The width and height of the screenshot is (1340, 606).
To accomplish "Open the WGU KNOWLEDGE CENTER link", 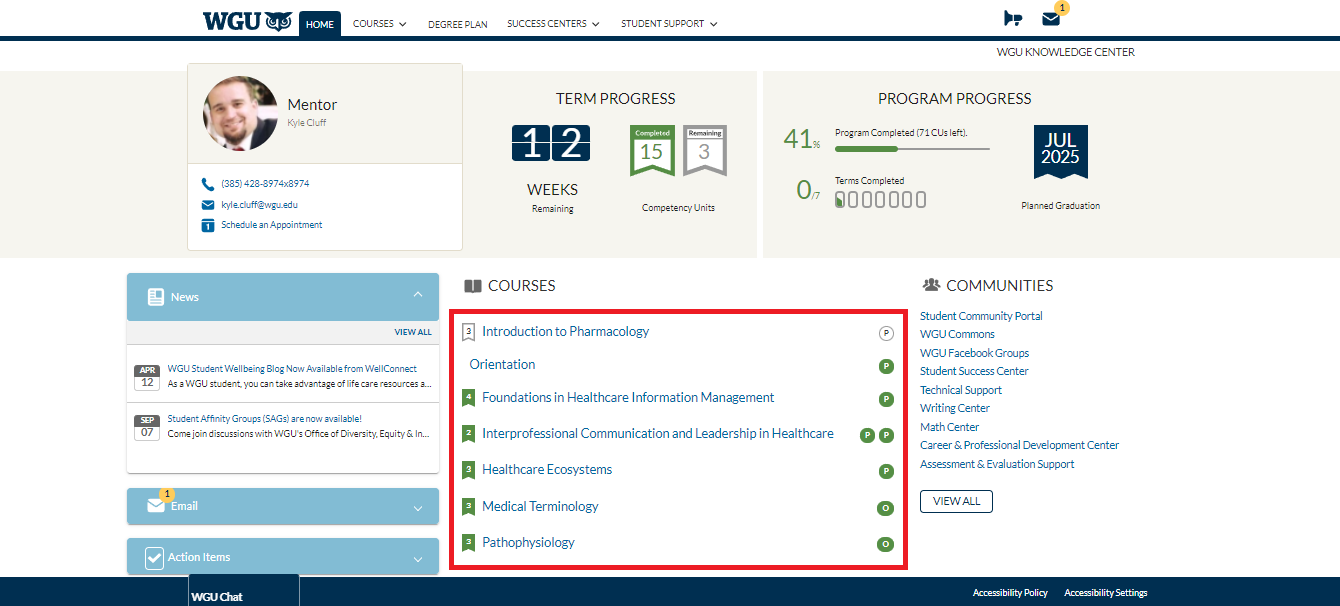I will (x=1066, y=52).
